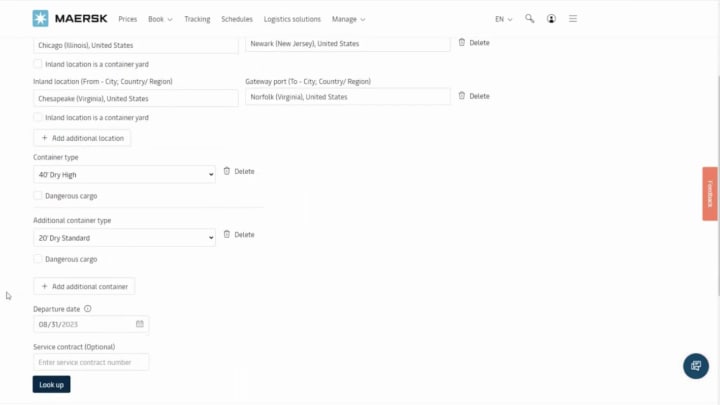Open the Feedback side tab
Image resolution: width=720 pixels, height=405 pixels.
click(x=710, y=194)
